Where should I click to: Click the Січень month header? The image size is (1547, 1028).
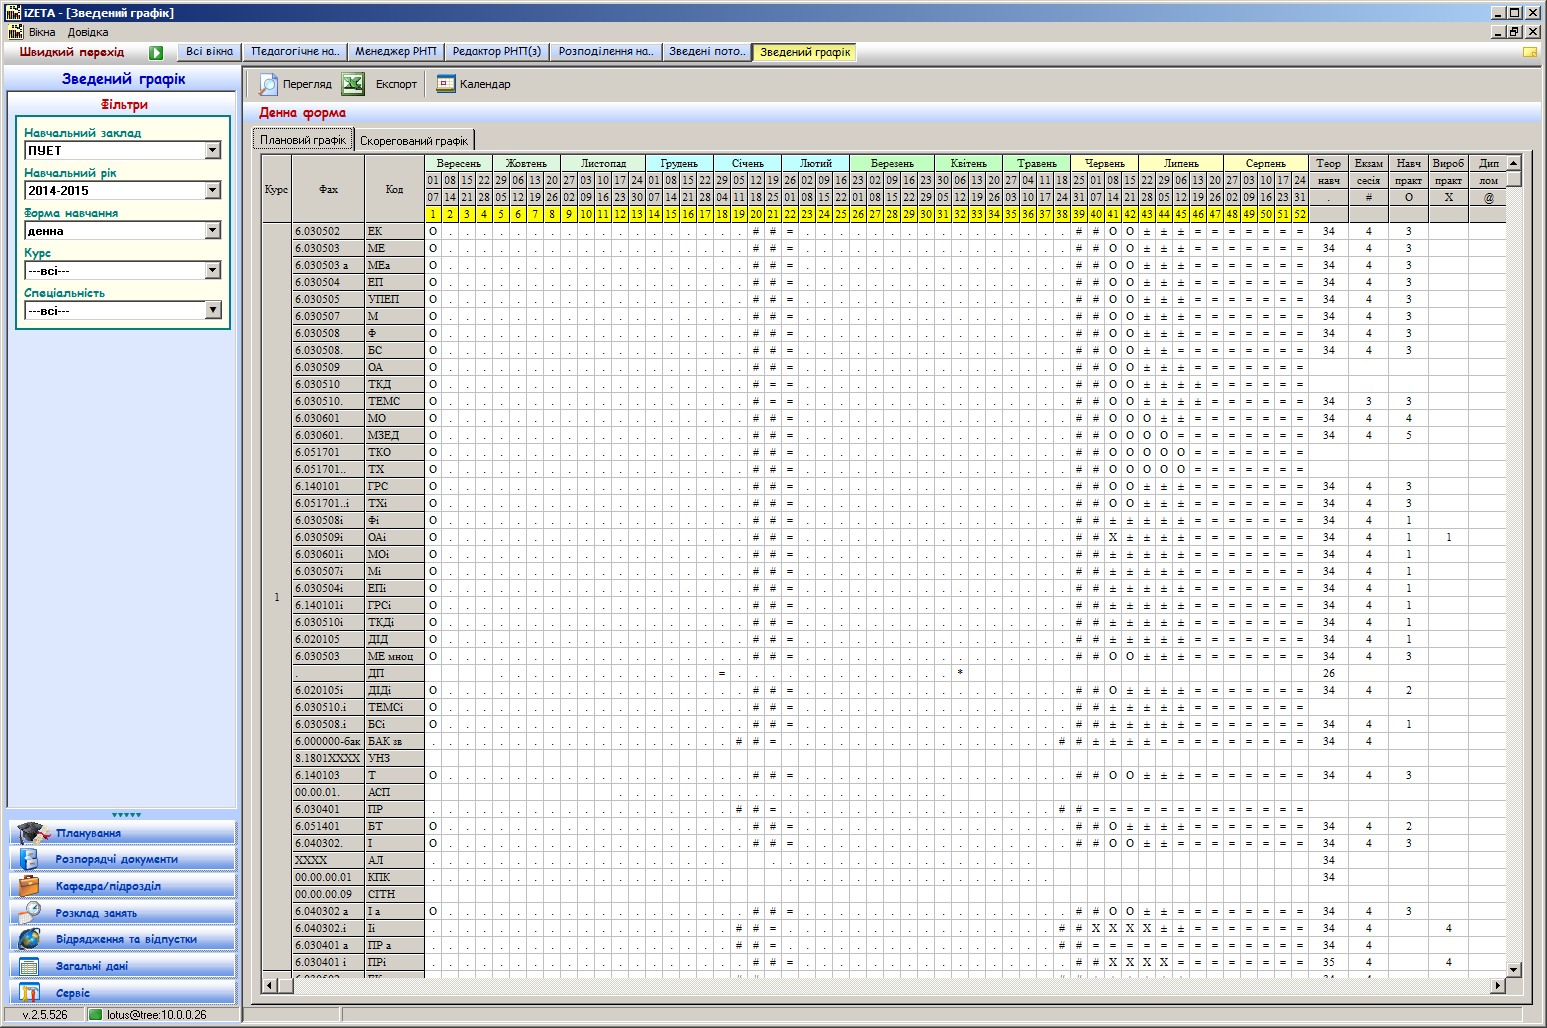(x=747, y=163)
